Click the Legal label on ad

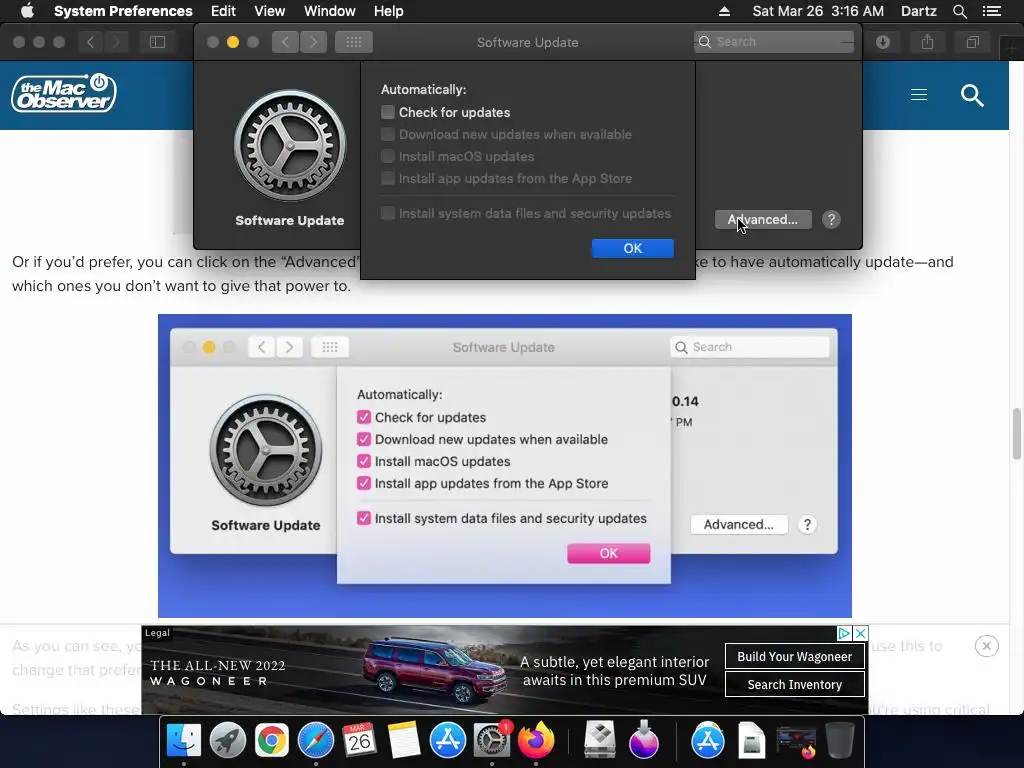point(157,632)
